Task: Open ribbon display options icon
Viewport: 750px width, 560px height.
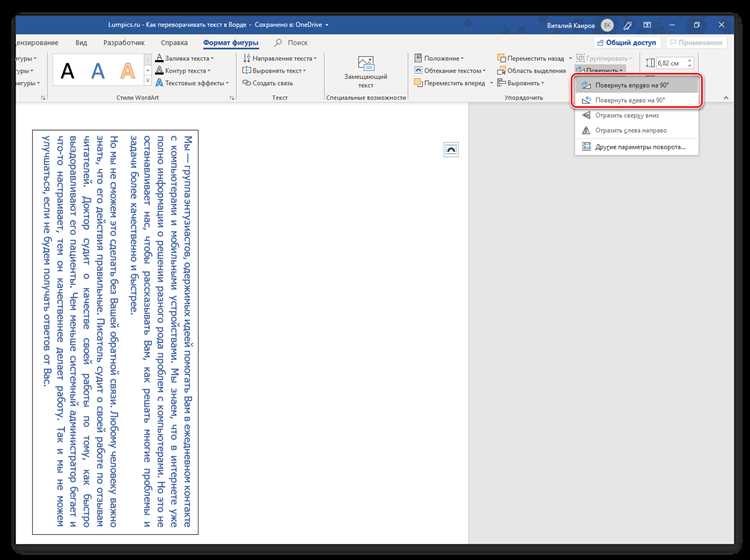Action: (x=647, y=25)
